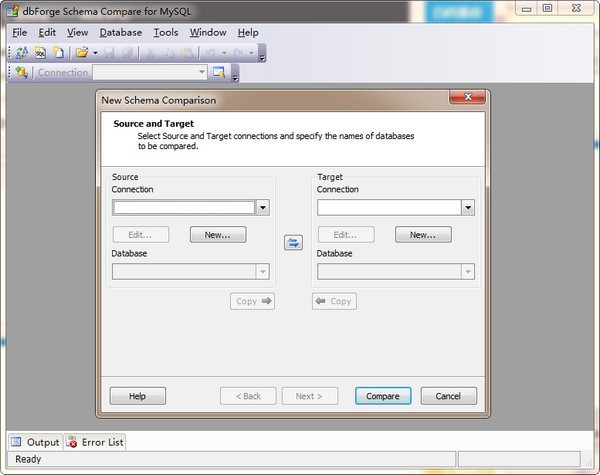600x475 pixels.
Task: Click the Source Connection input field
Action: coord(184,207)
